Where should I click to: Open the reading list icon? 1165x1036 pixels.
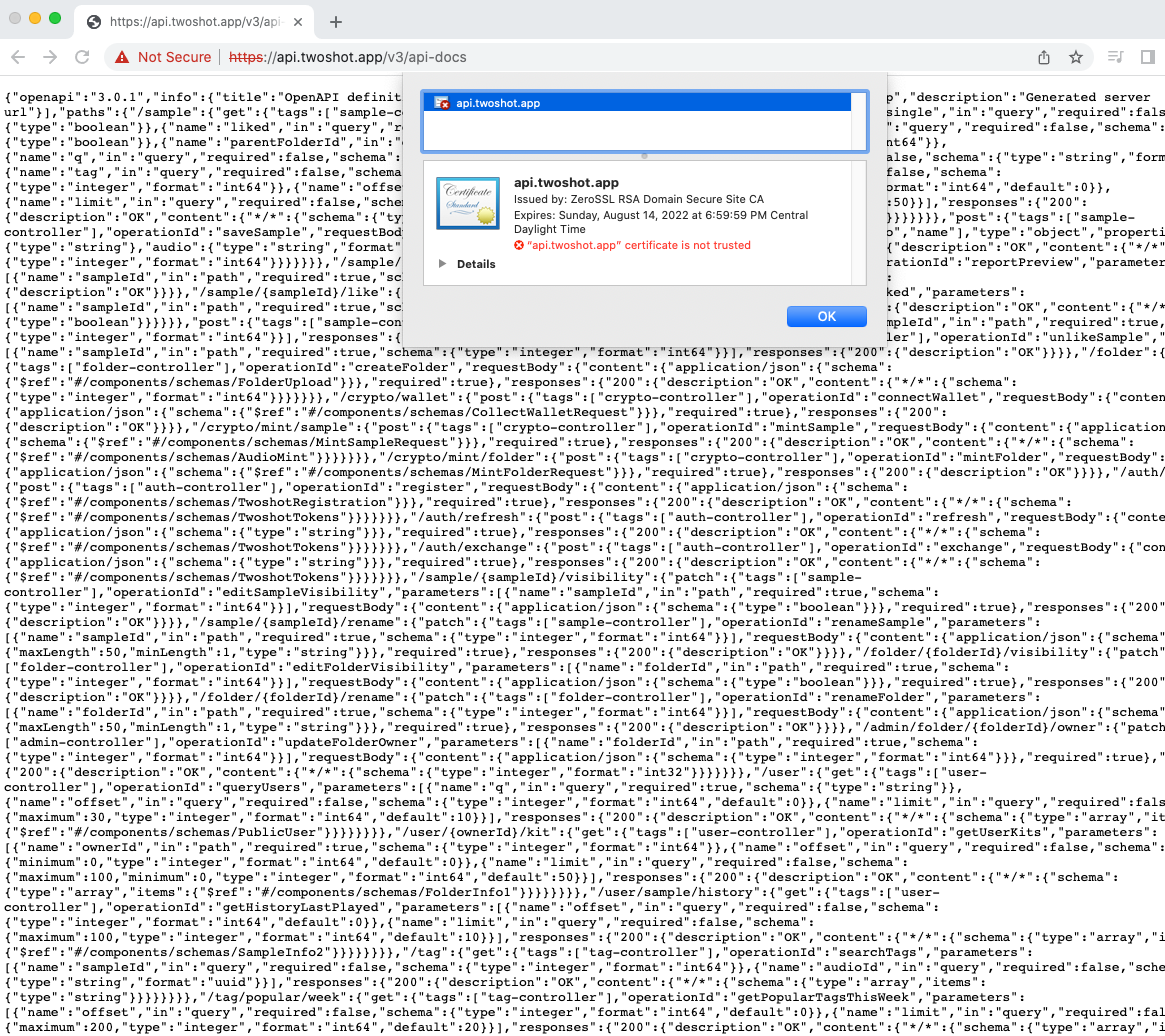pos(1115,57)
